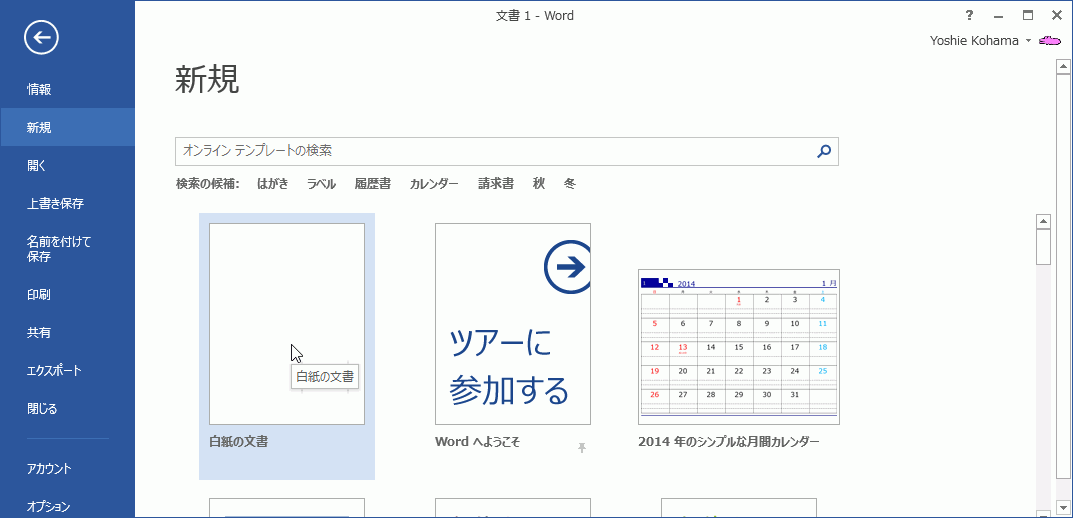This screenshot has width=1073, height=518.
Task: Open the 情報 menu item
Action: [x=67, y=89]
